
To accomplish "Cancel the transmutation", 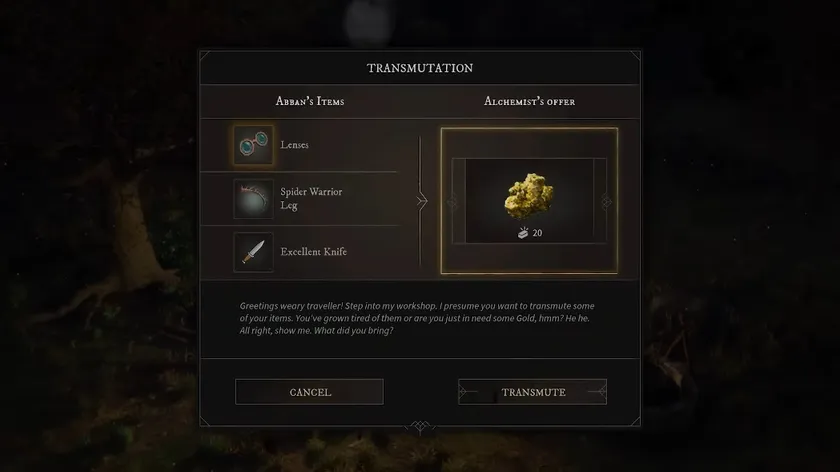I will [310, 392].
